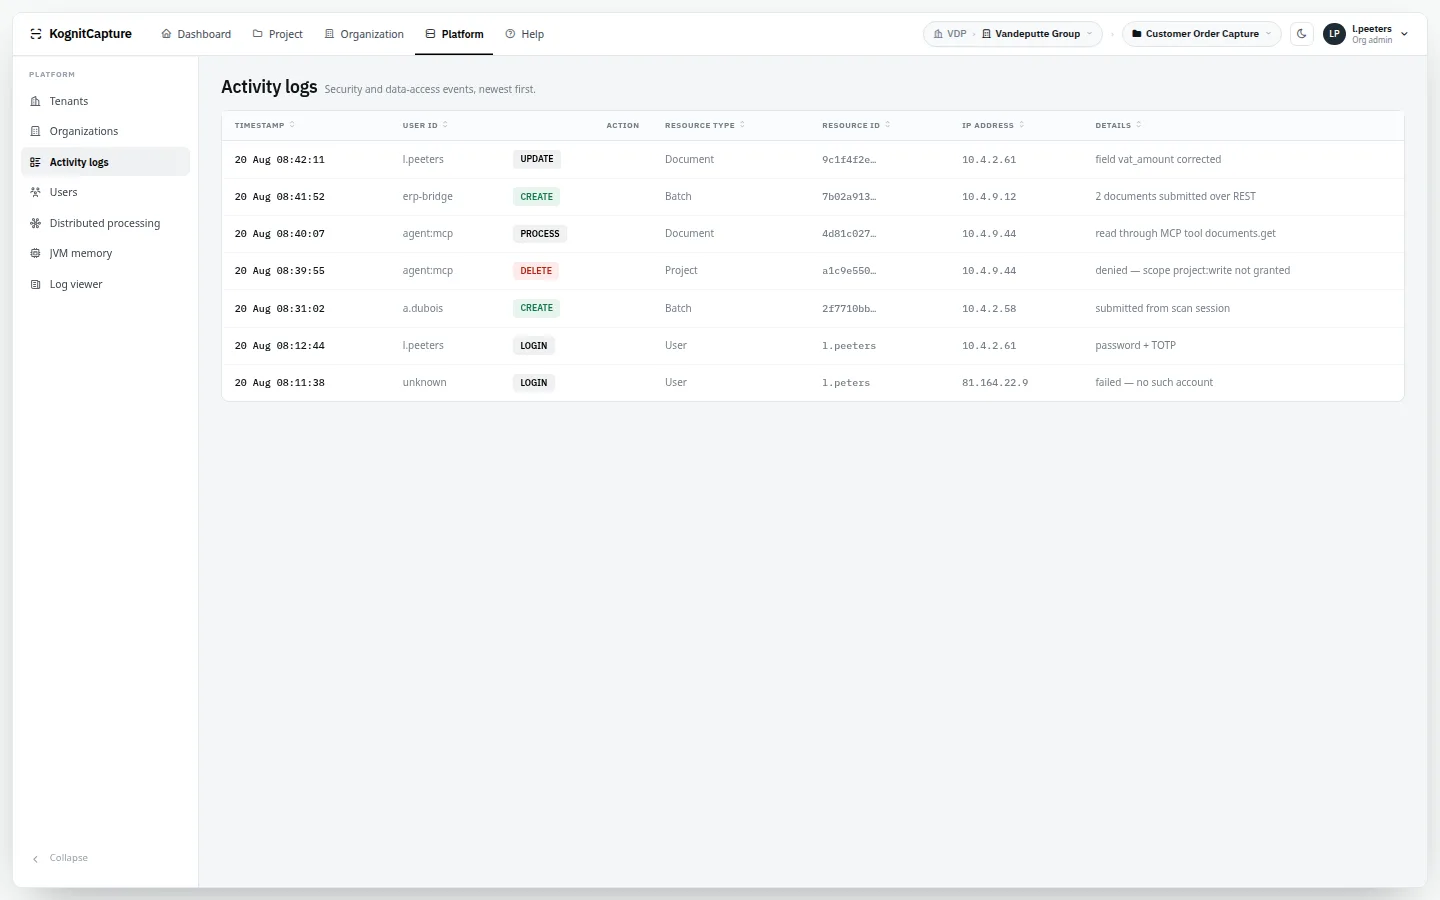Click user ID a.dubois
Screen dimensions: 1440x900
[x=423, y=308]
